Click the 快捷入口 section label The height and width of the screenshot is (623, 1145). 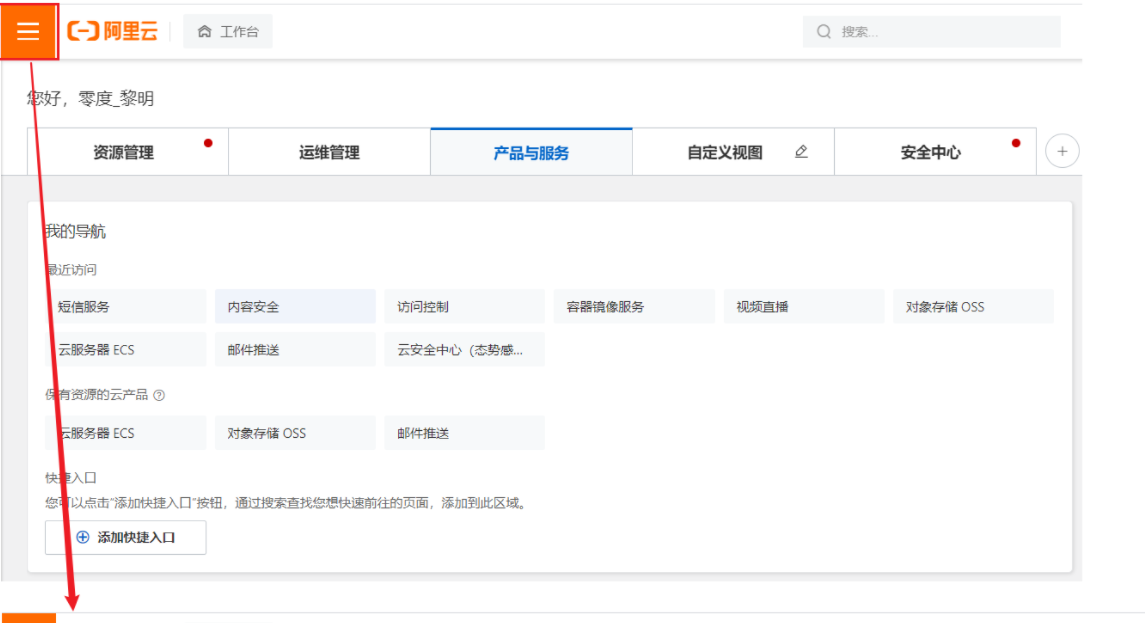coord(71,478)
